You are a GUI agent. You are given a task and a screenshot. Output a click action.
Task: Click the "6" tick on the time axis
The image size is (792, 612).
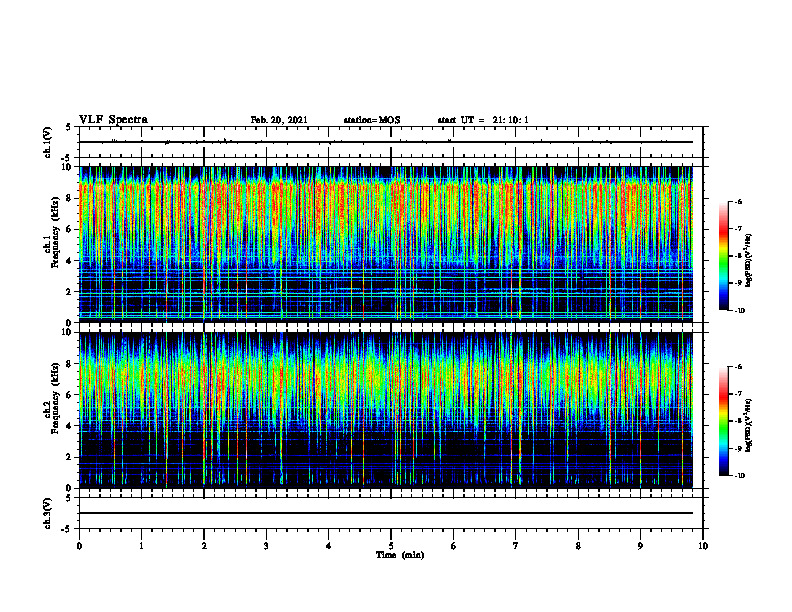click(x=454, y=546)
